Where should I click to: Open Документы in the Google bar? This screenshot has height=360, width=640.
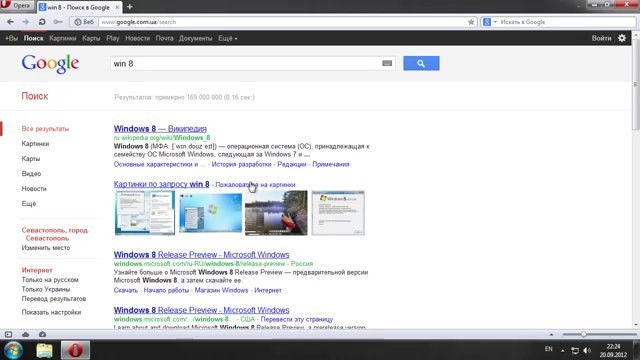(196, 38)
